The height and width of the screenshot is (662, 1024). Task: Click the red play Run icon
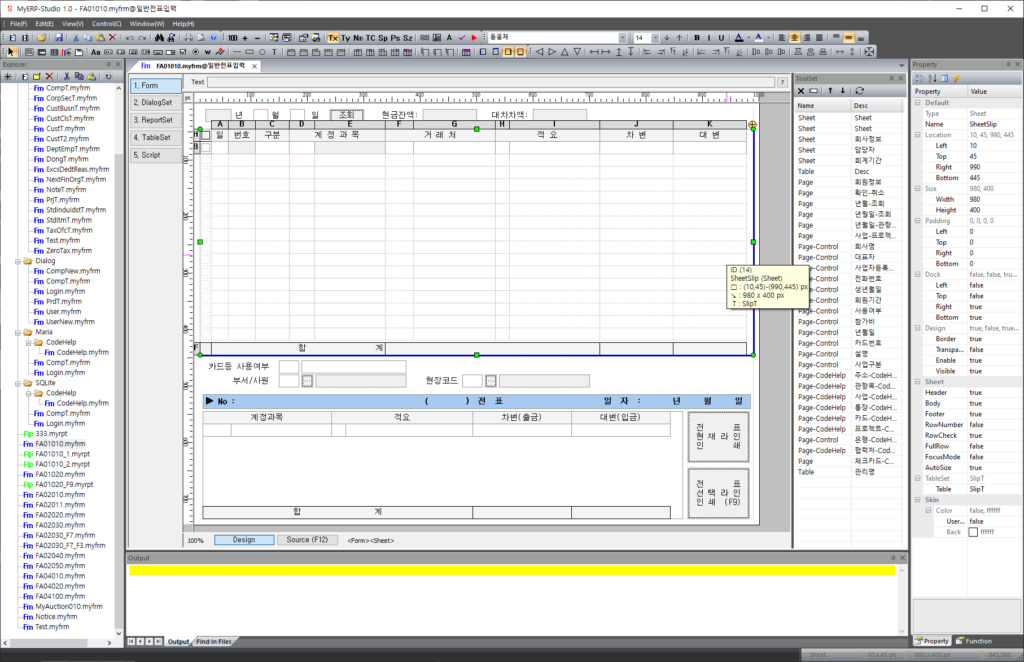pos(475,38)
